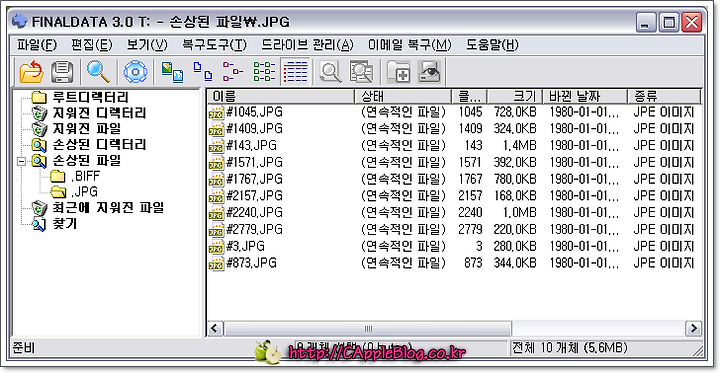The width and height of the screenshot is (720, 373).
Task: Click the save floppy disk toolbar icon
Action: coord(62,72)
